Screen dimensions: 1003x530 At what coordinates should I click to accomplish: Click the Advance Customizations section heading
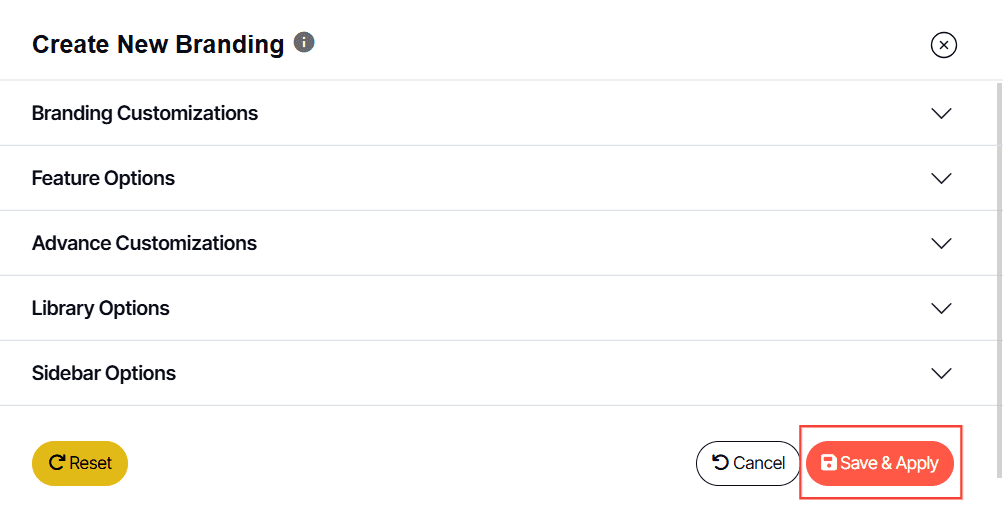pos(144,243)
